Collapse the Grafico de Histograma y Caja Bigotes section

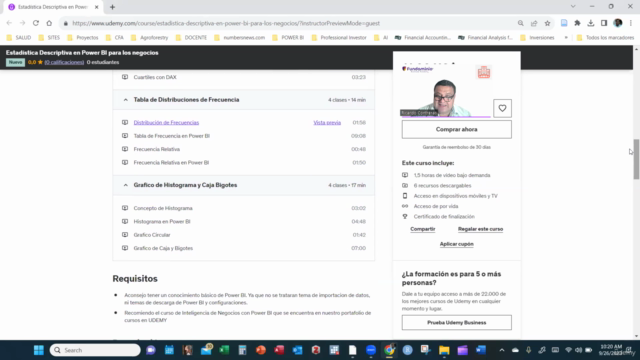[x=125, y=185]
